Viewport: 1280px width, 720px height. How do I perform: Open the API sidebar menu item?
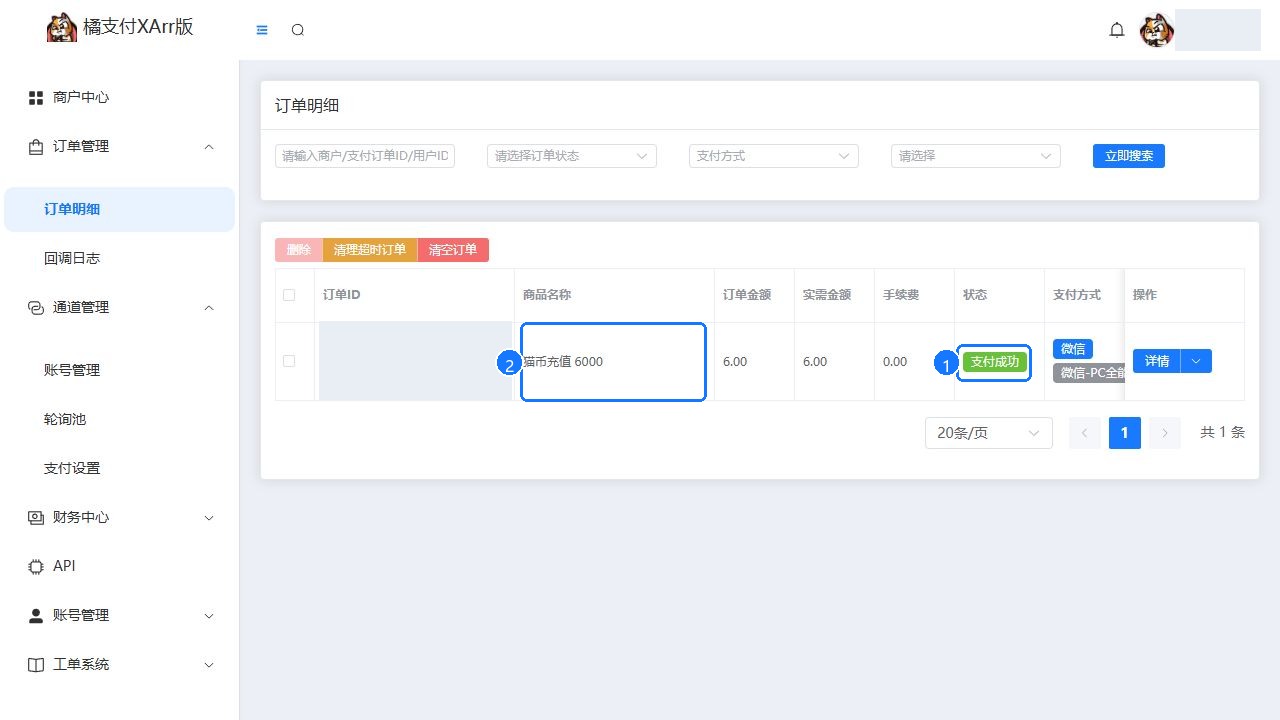pos(119,566)
